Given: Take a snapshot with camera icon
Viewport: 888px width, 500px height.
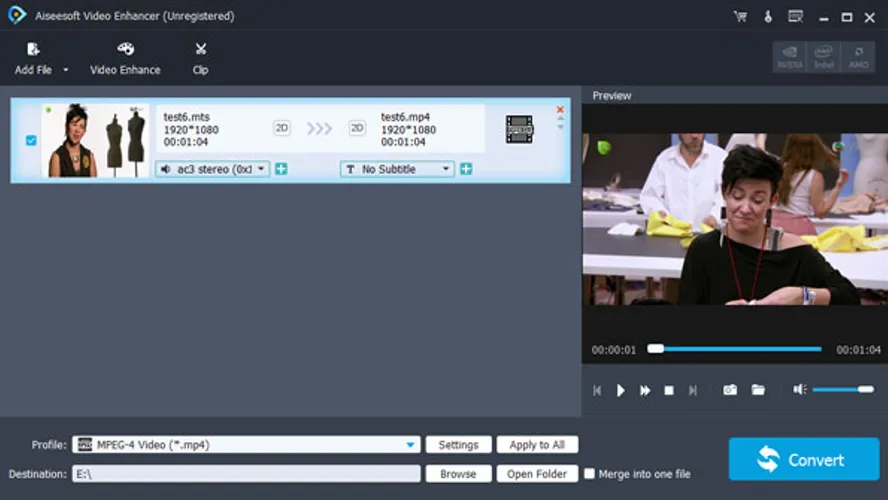Looking at the screenshot, I should 730,390.
